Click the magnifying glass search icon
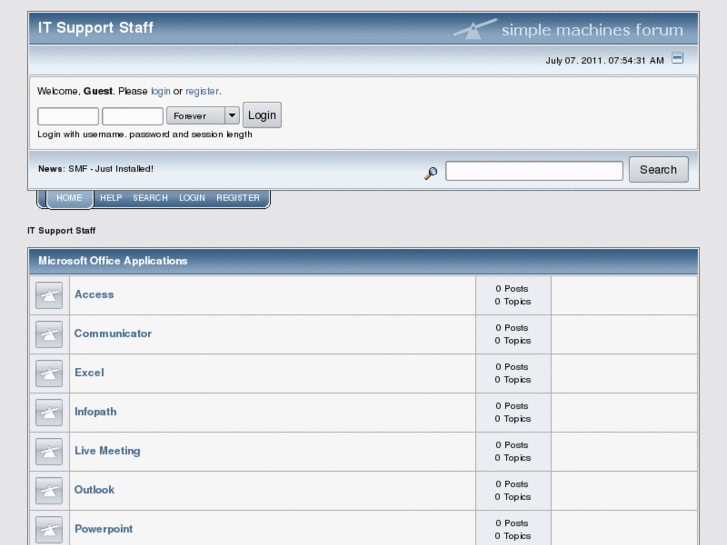This screenshot has height=545, width=727. pyautogui.click(x=431, y=173)
